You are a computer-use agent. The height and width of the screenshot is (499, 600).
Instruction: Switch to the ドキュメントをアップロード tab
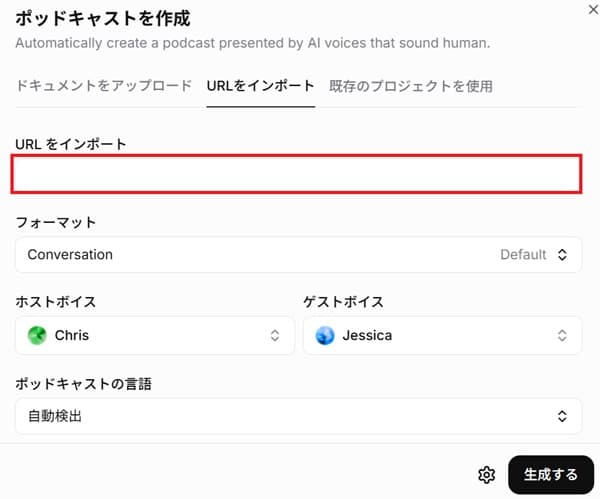coord(104,86)
